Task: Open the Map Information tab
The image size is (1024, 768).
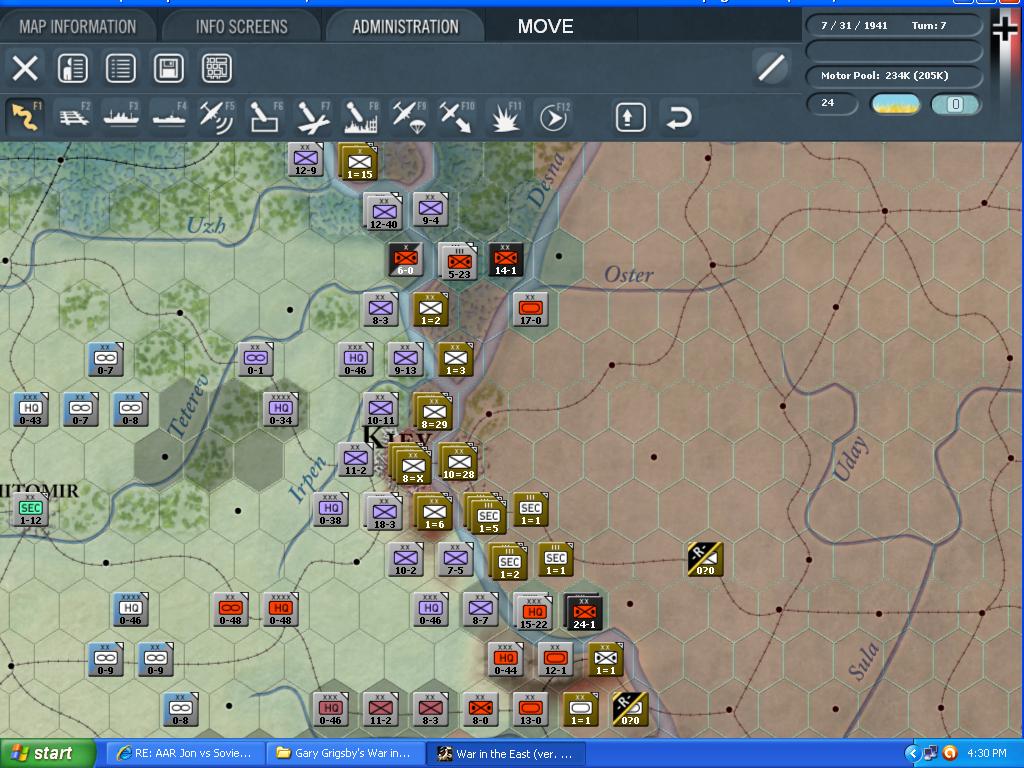Action: coord(78,27)
